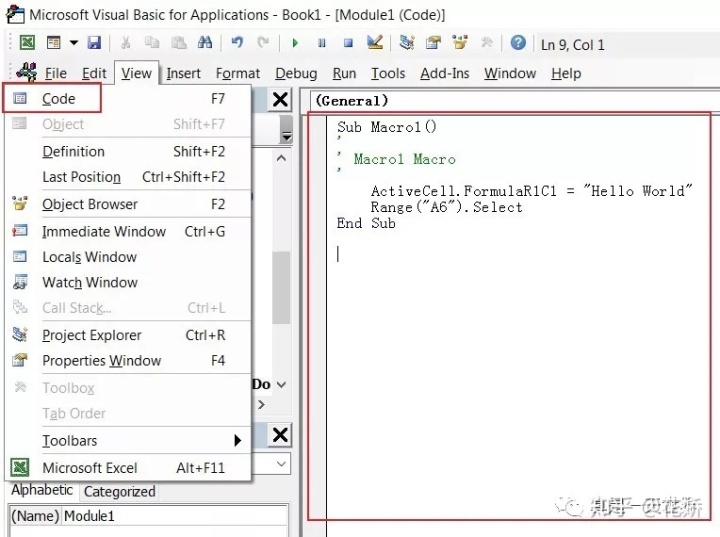Click the Properties Window toolbar icon
Screen dimensions: 720x537
click(433, 43)
